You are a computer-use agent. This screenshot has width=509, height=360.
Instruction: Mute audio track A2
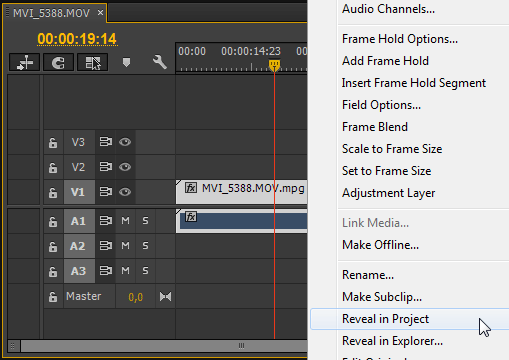tap(125, 246)
